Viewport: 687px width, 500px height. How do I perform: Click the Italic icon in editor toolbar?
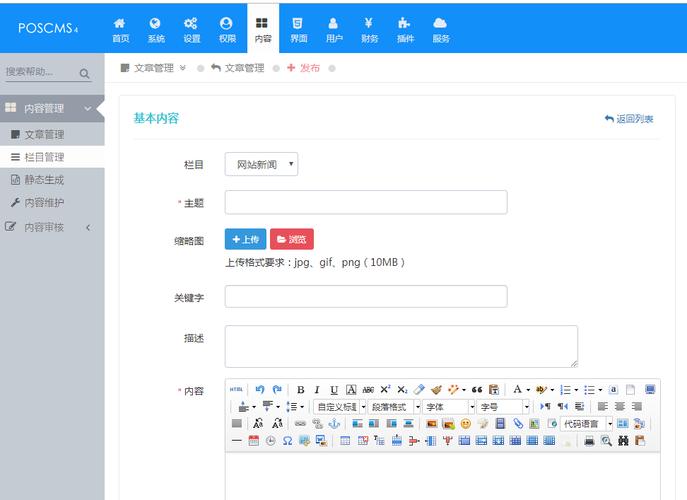click(317, 390)
